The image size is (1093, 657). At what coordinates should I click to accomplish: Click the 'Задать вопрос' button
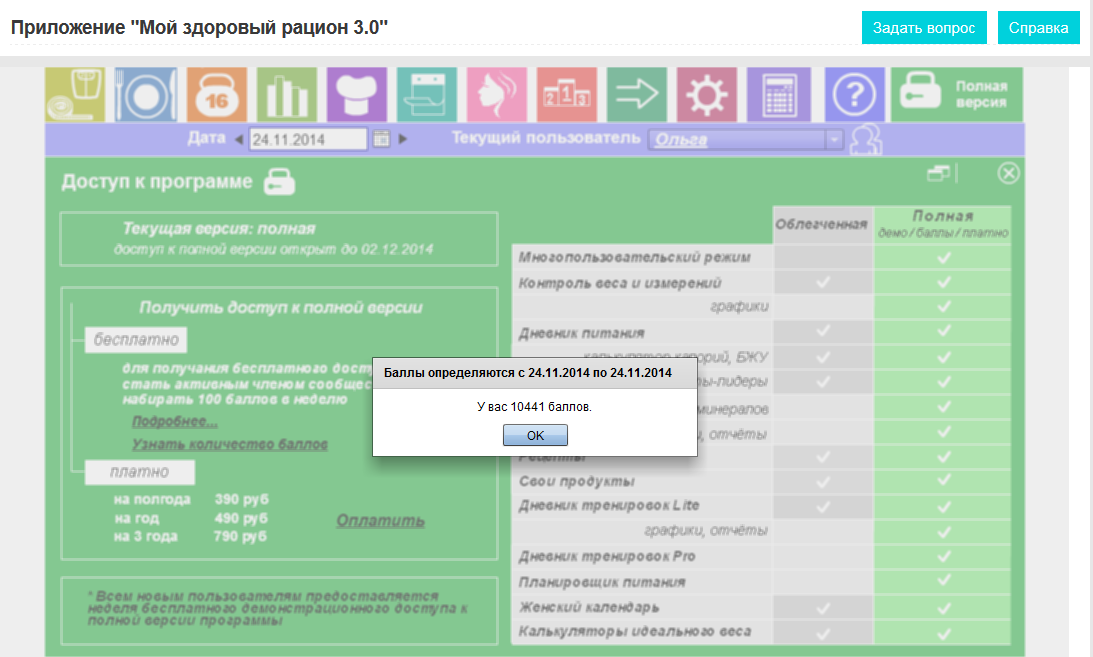[924, 28]
